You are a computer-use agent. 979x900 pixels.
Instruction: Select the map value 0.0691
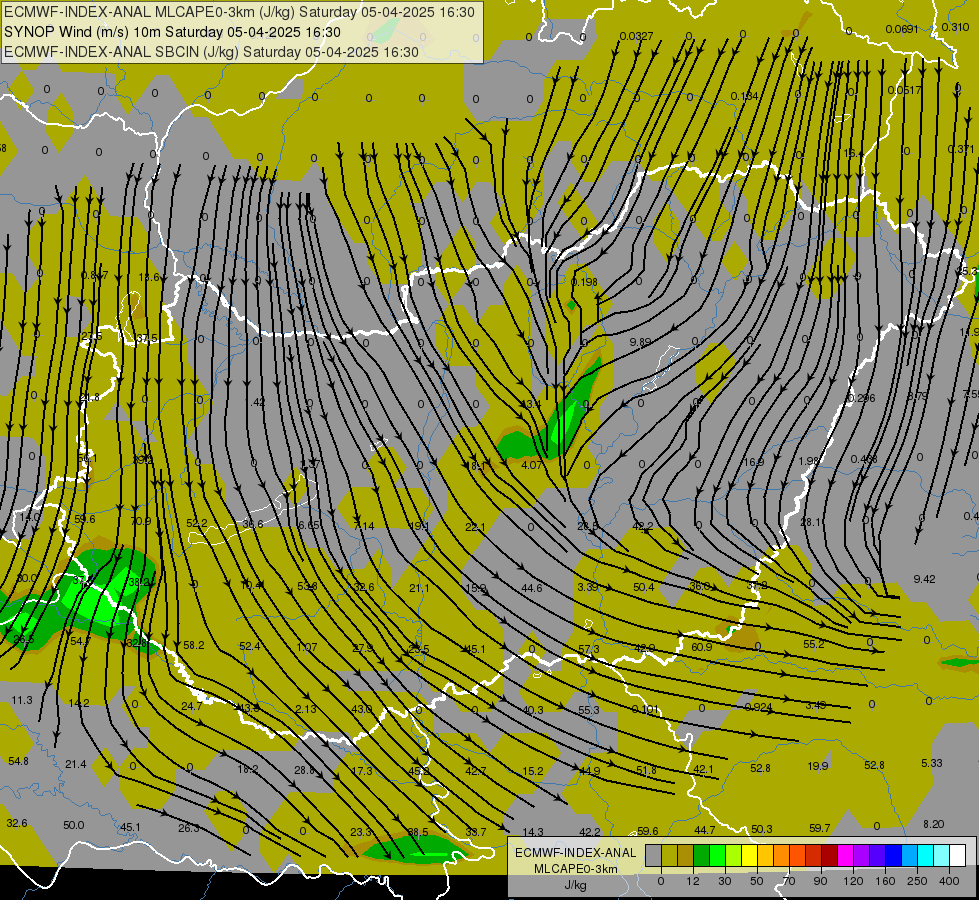[902, 29]
